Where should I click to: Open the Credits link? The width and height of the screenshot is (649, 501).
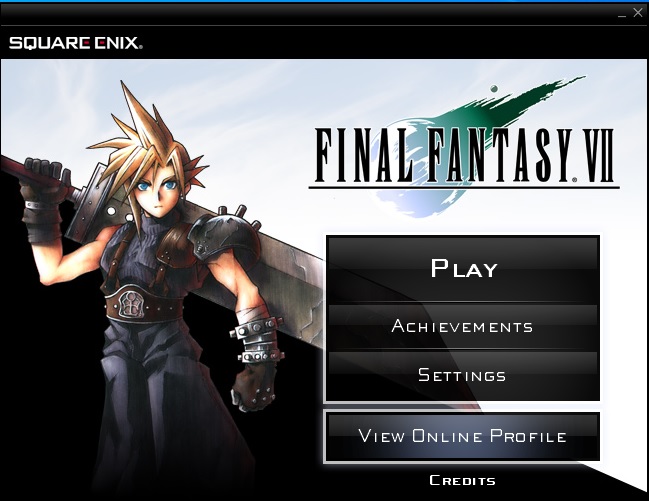tap(462, 480)
